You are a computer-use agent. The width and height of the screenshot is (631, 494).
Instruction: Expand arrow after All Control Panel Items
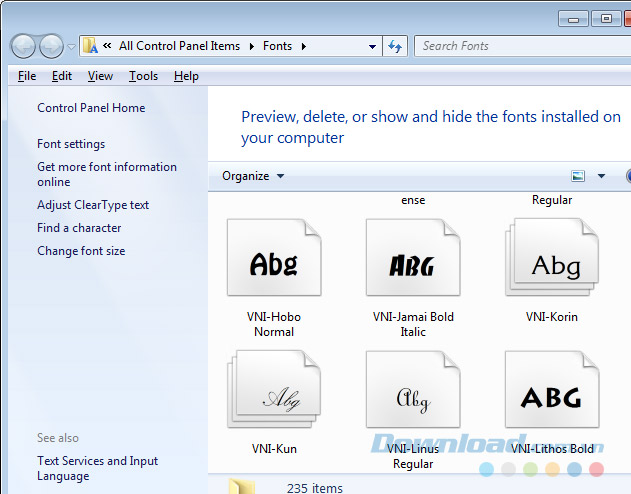252,46
